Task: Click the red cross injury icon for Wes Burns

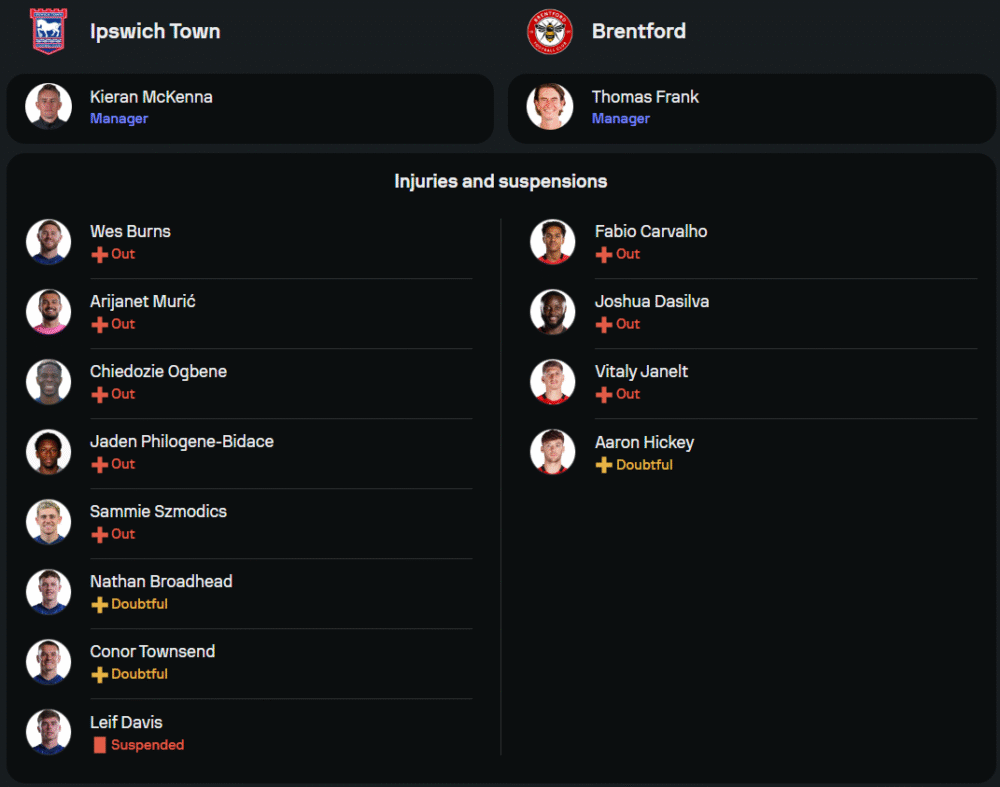Action: point(99,255)
